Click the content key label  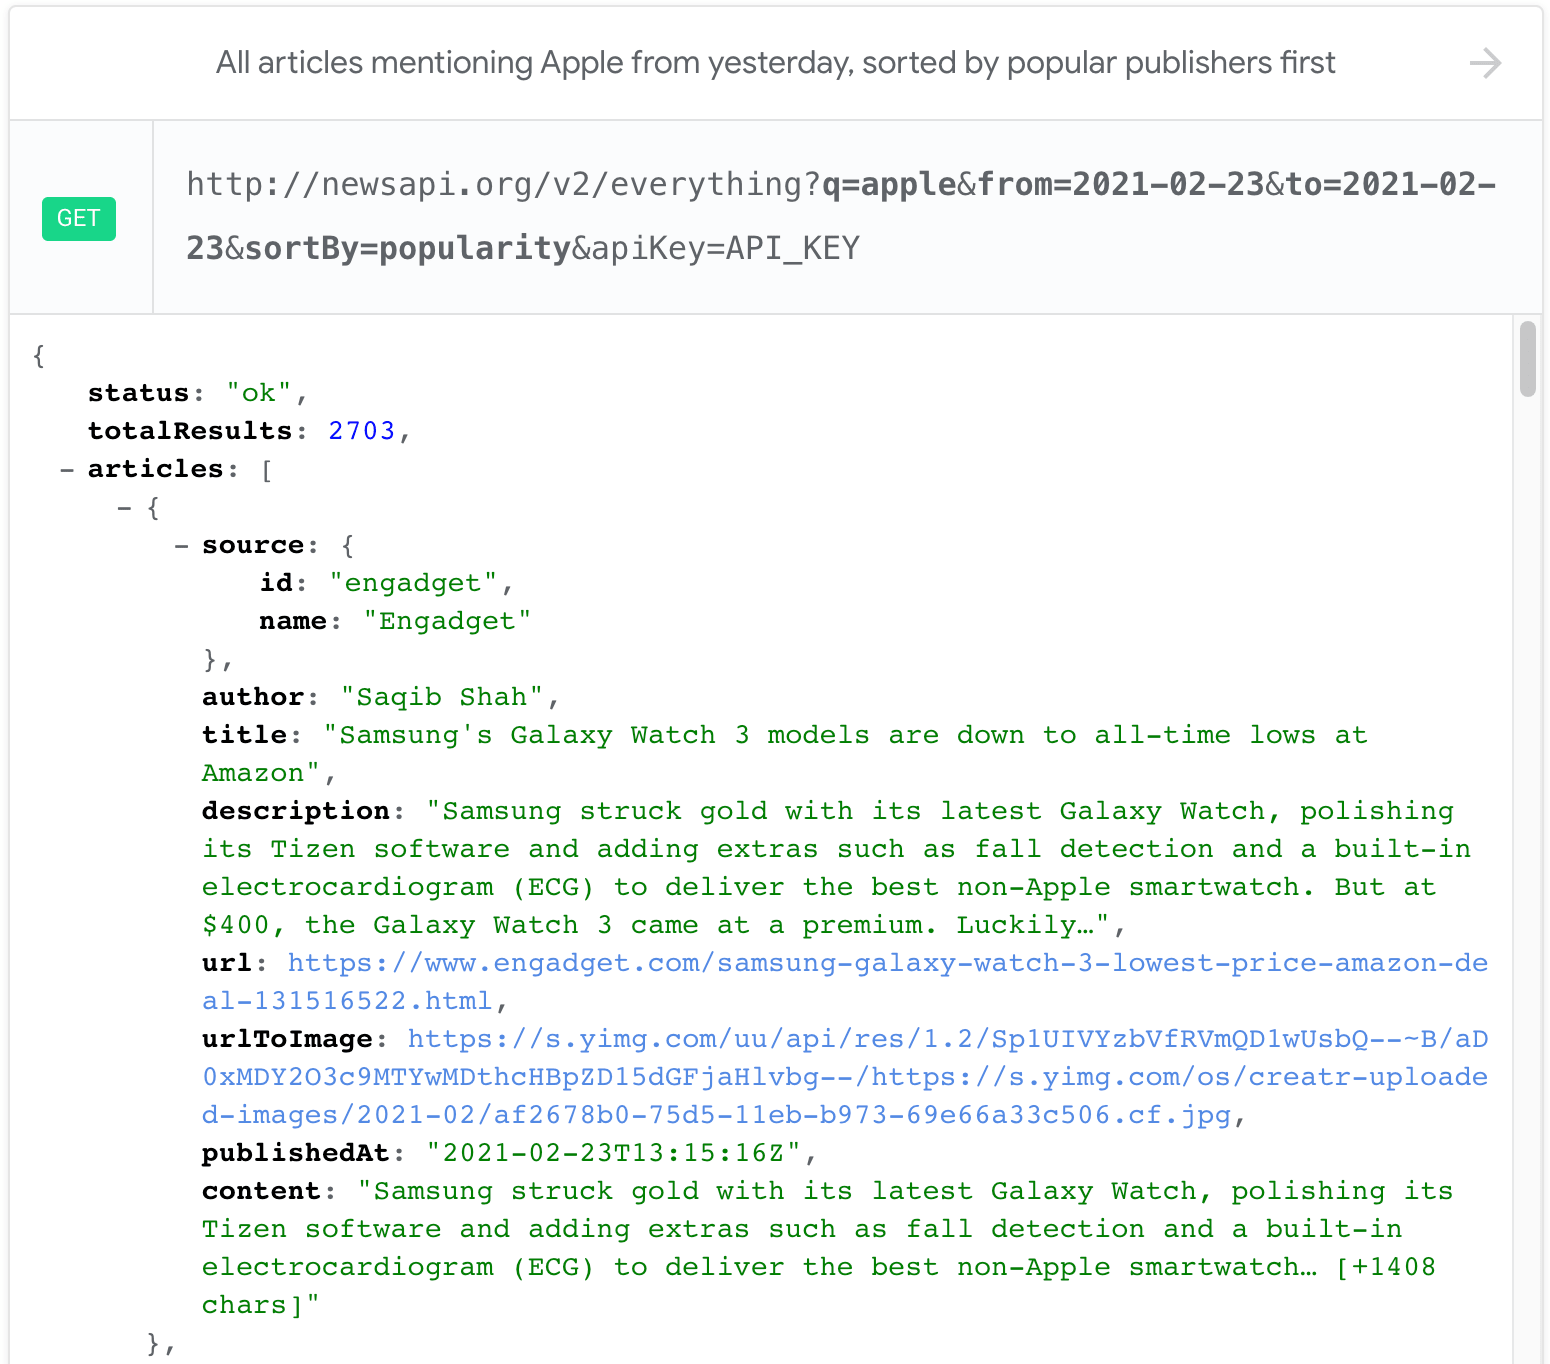tap(262, 1191)
